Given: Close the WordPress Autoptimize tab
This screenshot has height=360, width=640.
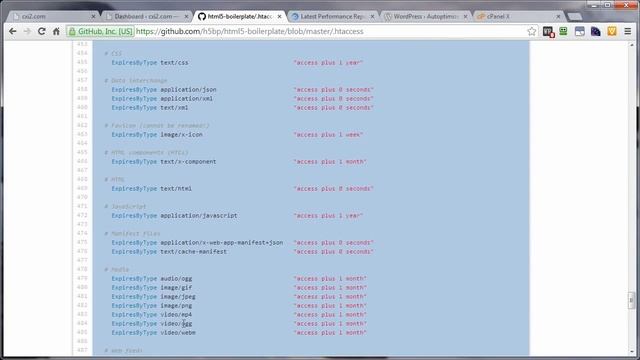Looking at the screenshot, I should pyautogui.click(x=465, y=17).
